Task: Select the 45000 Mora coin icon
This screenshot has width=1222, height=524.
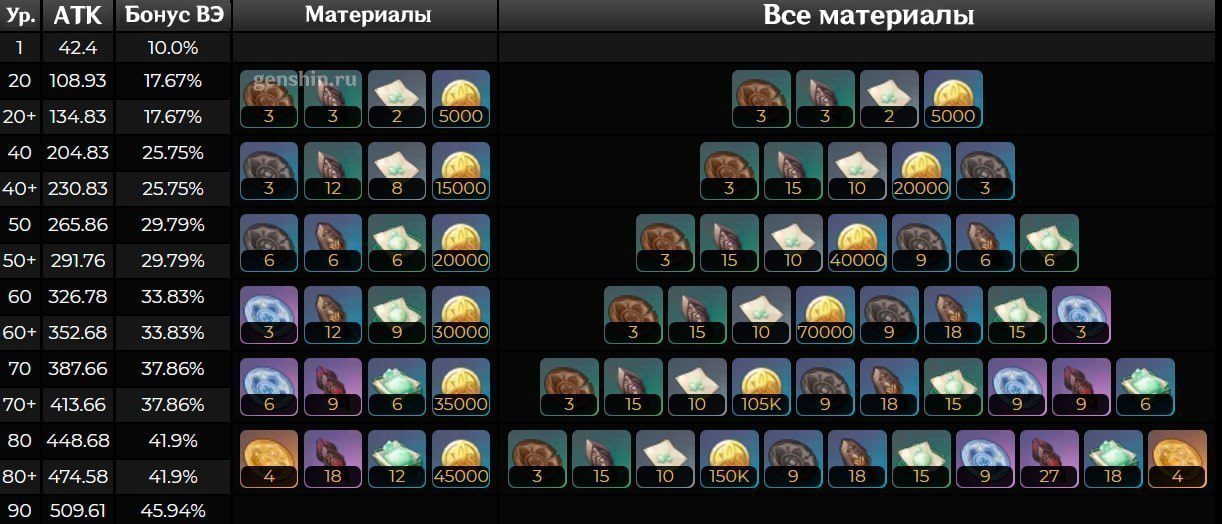Action: pos(461,459)
